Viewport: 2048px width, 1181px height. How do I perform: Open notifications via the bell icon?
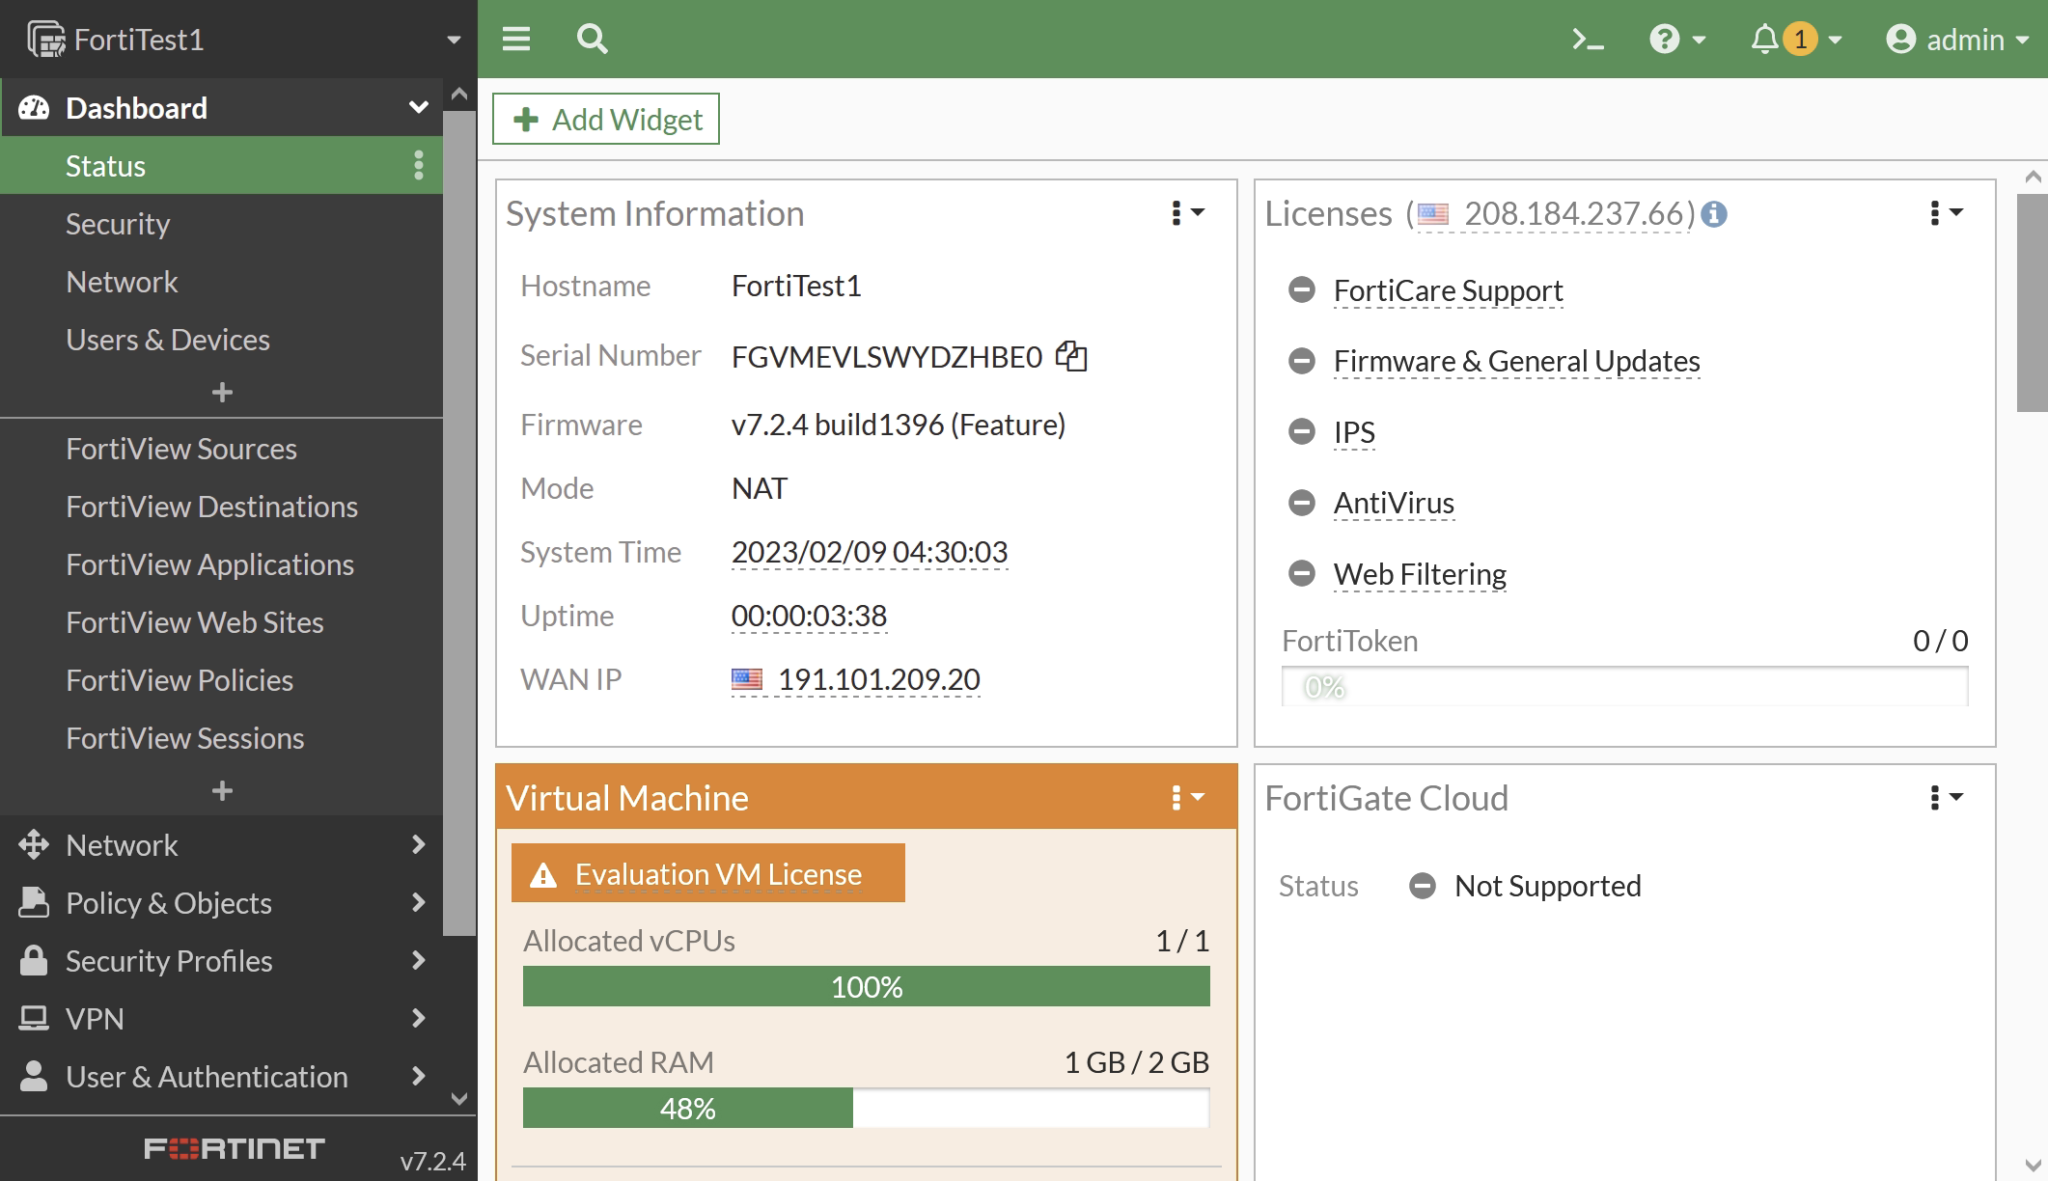coord(1763,38)
